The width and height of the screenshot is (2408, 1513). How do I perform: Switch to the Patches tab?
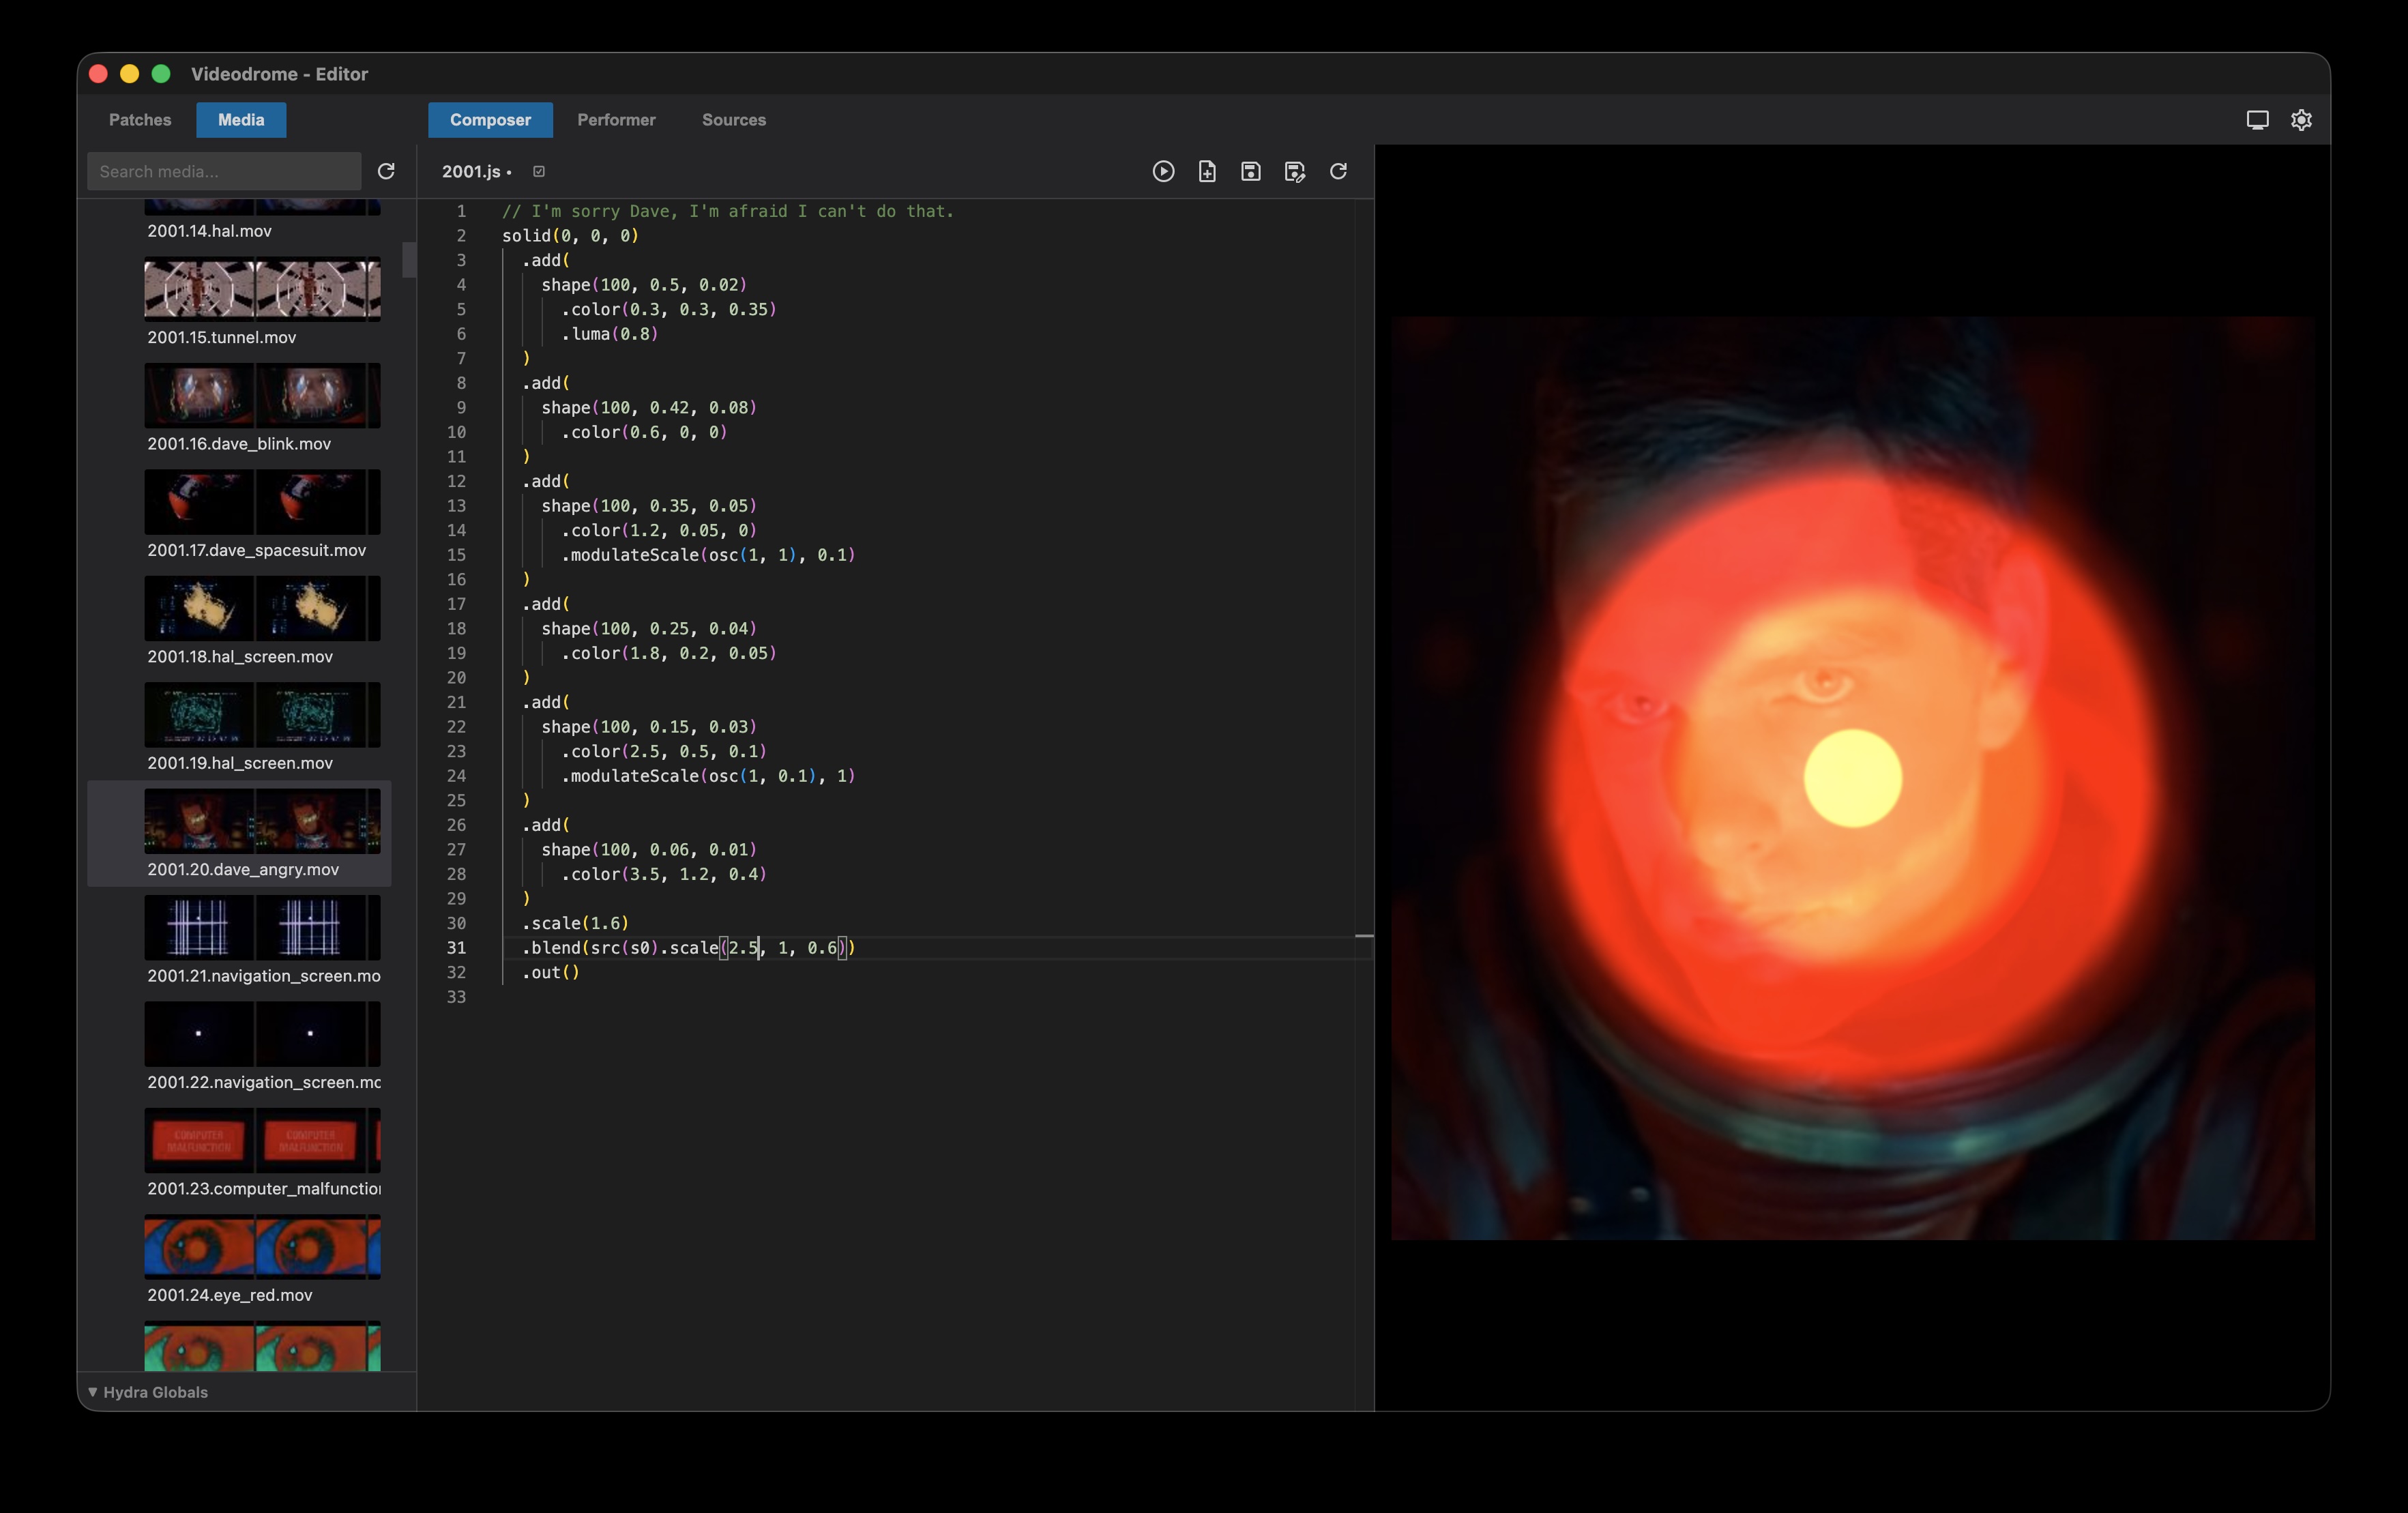click(140, 120)
